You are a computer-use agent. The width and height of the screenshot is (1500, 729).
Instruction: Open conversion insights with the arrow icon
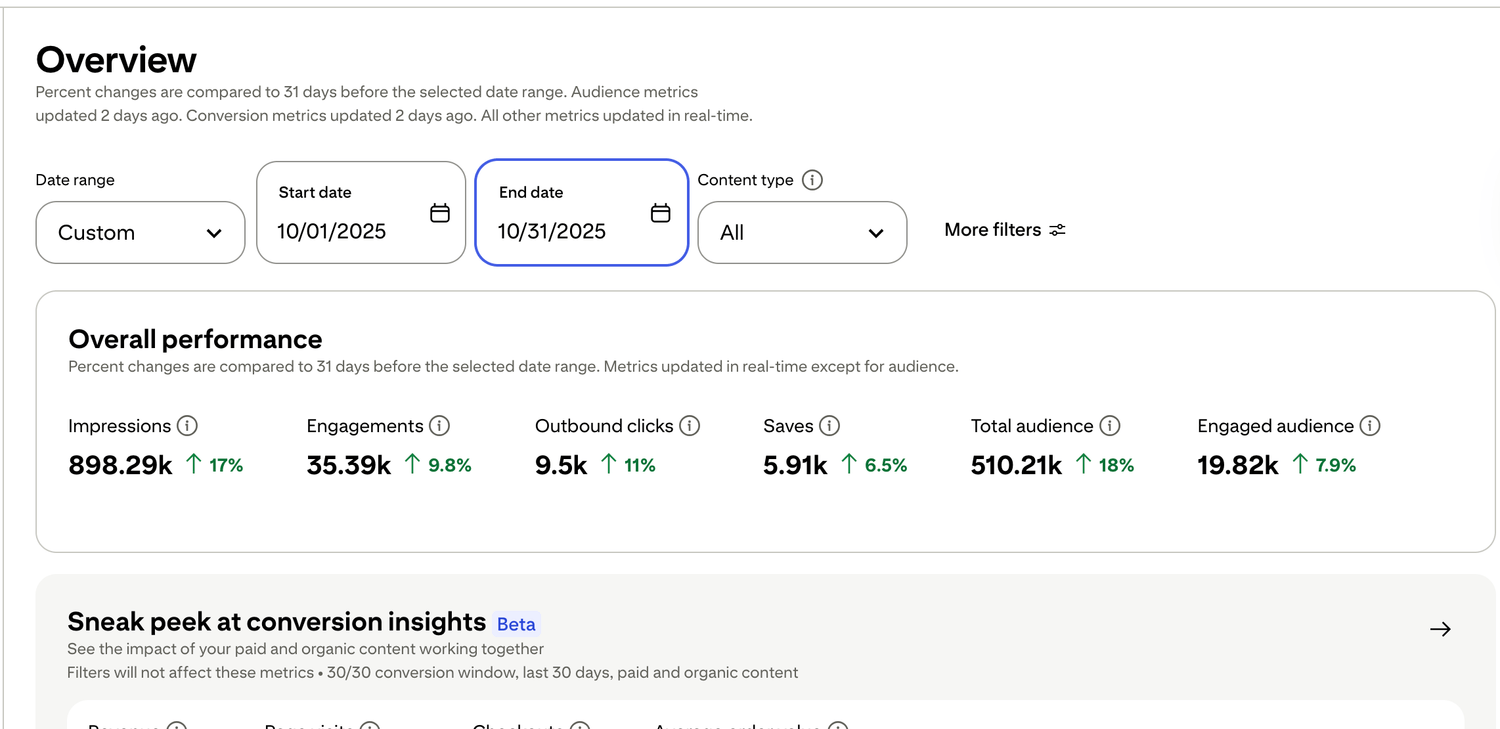1440,629
